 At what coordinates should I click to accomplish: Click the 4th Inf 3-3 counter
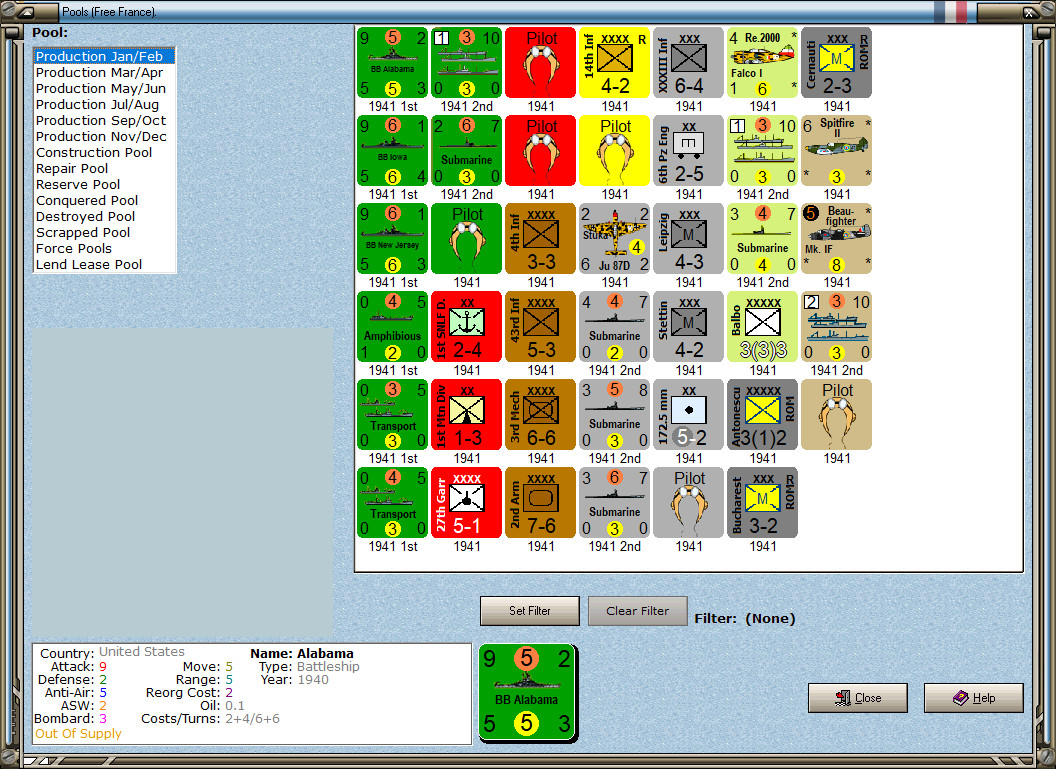tap(541, 238)
